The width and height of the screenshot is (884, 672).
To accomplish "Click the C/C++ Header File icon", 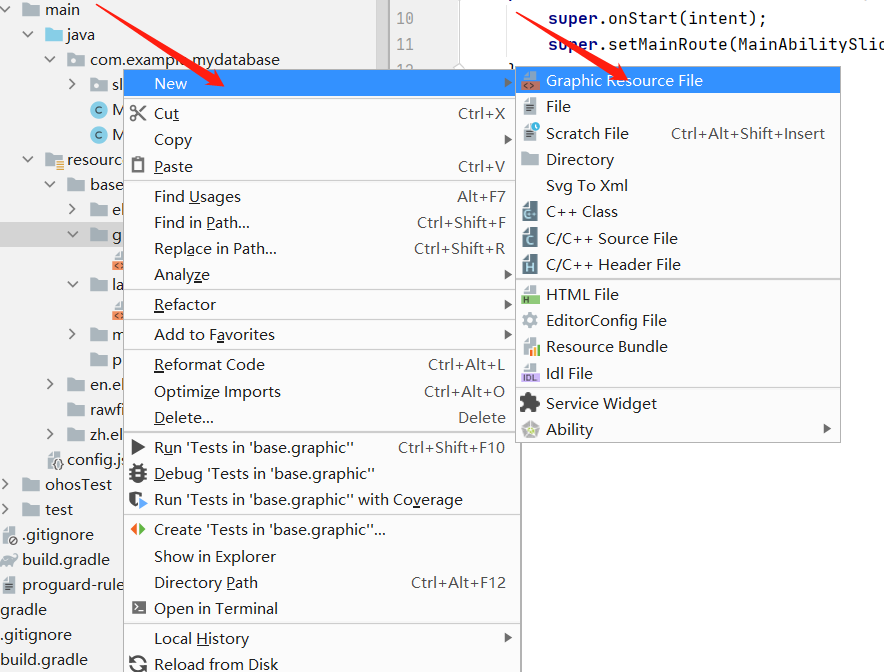I will pos(530,264).
